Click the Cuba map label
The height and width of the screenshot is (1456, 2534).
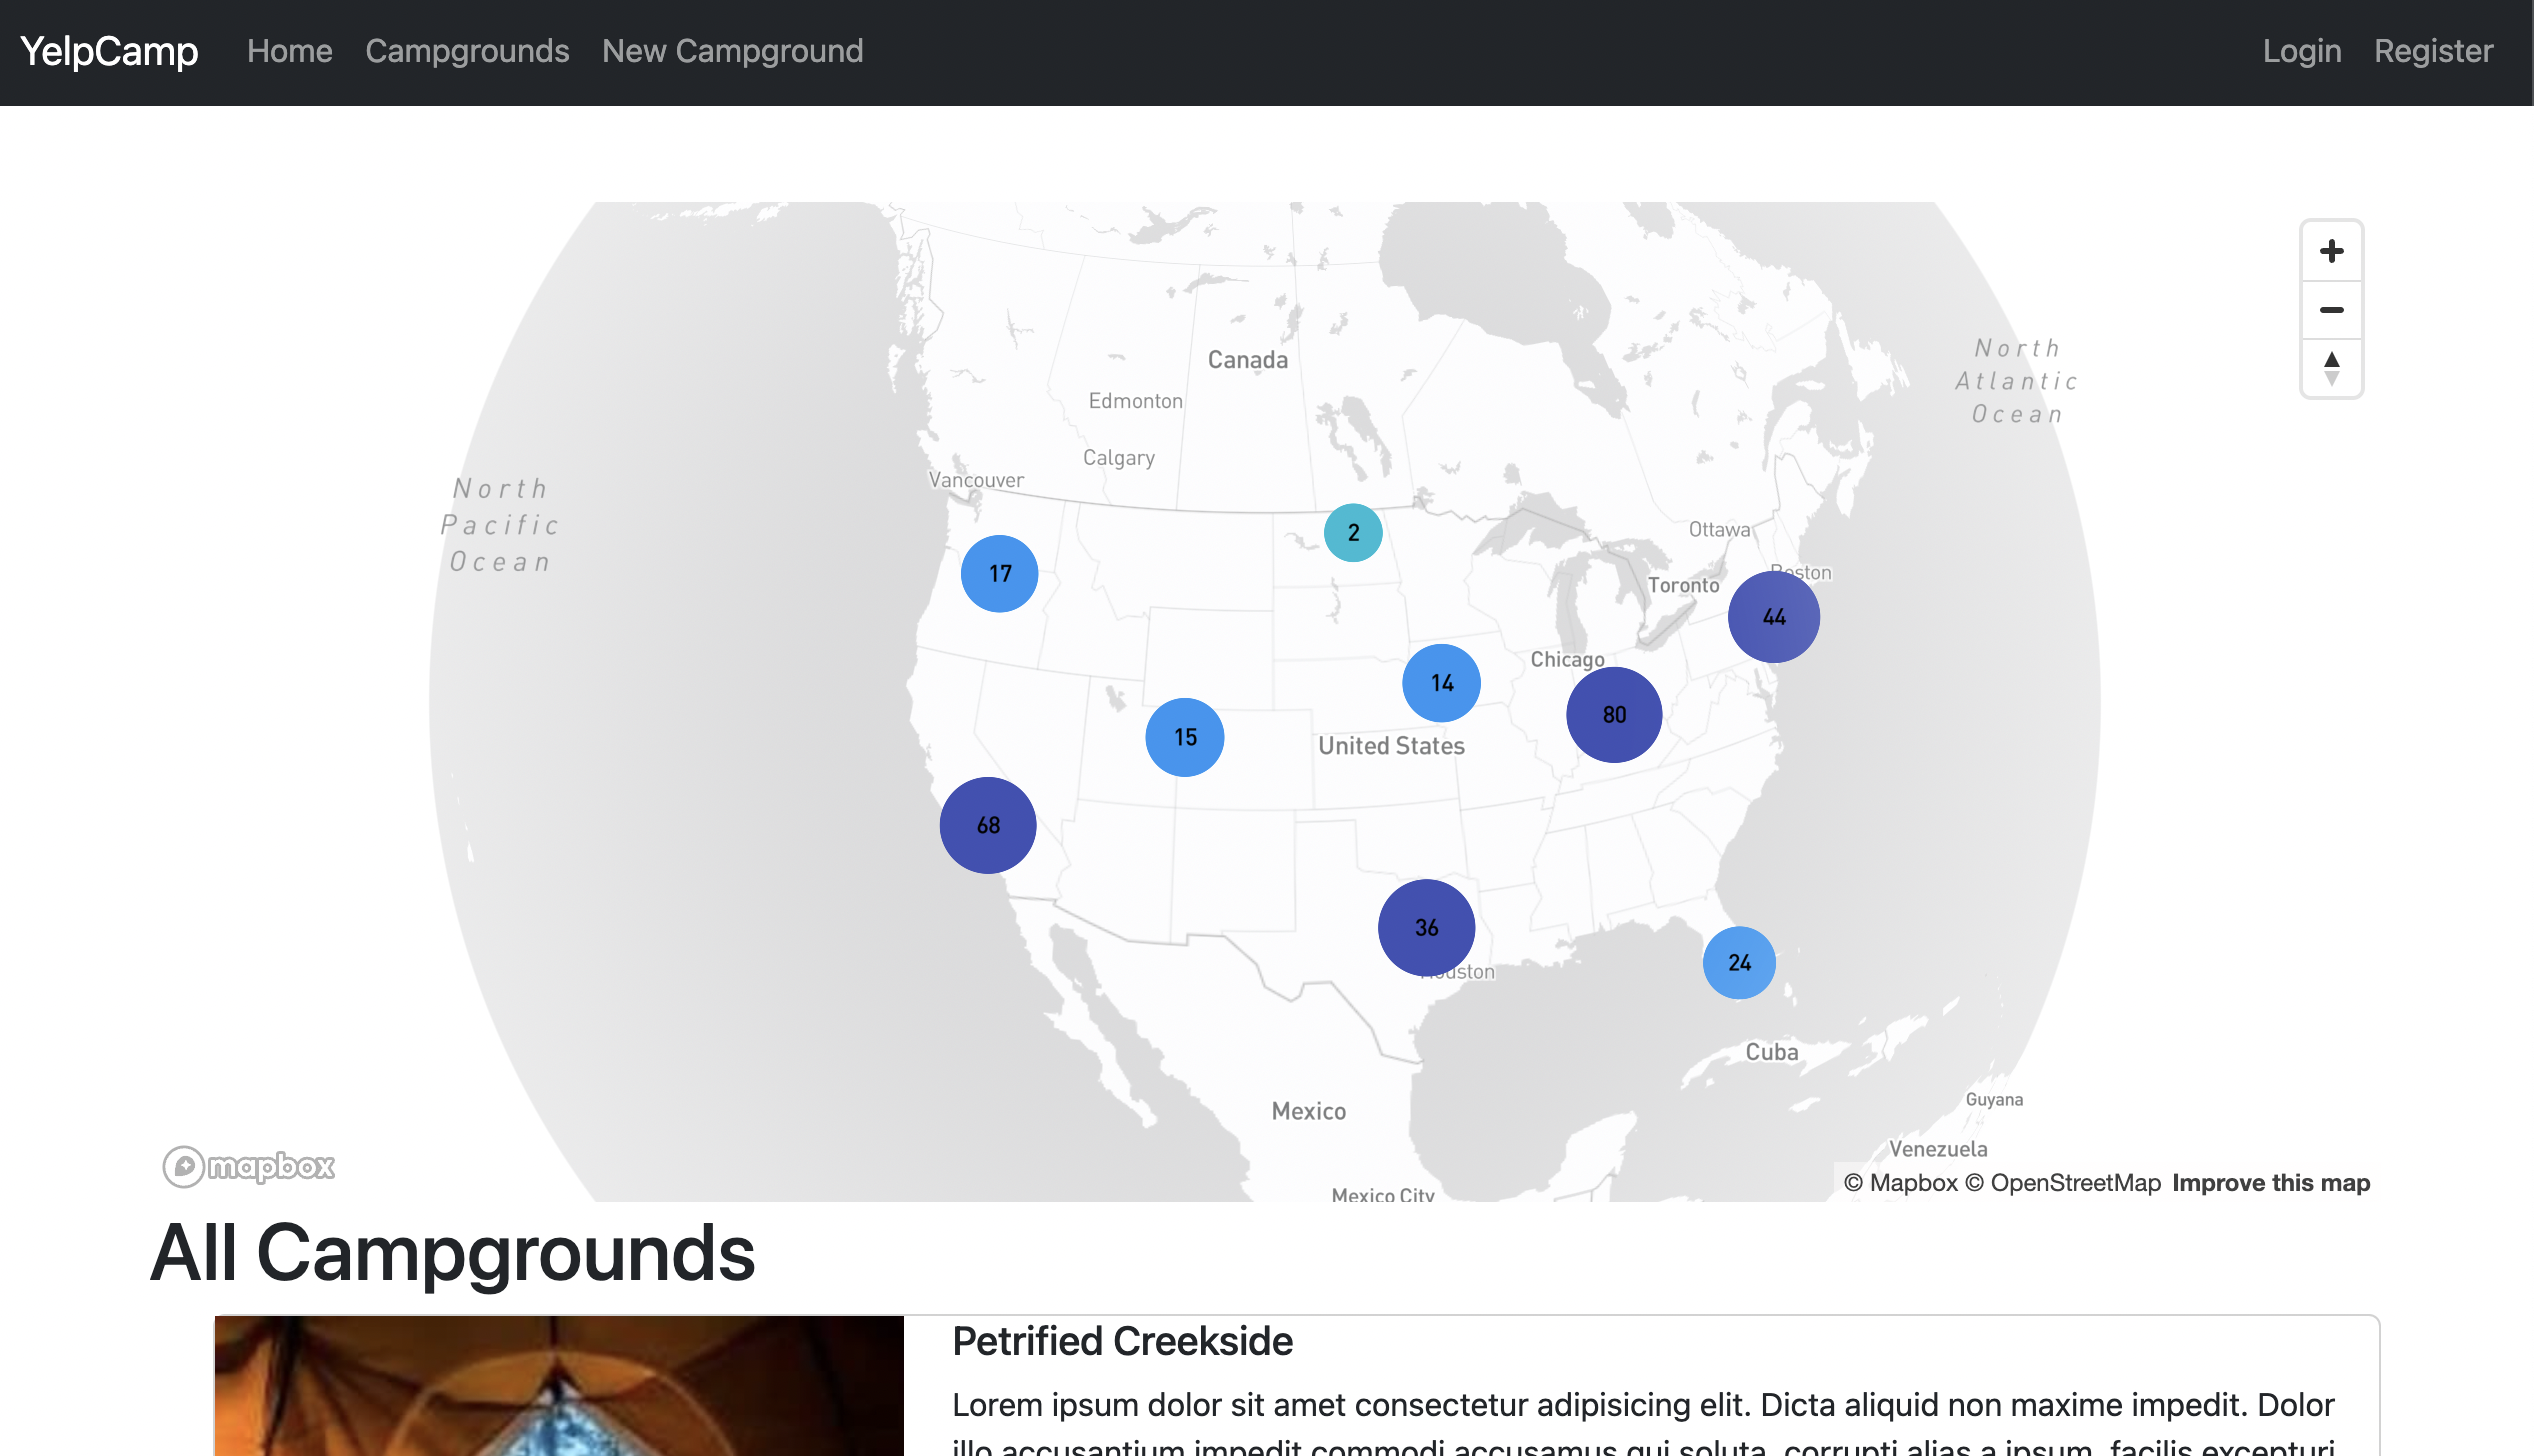click(1771, 1052)
